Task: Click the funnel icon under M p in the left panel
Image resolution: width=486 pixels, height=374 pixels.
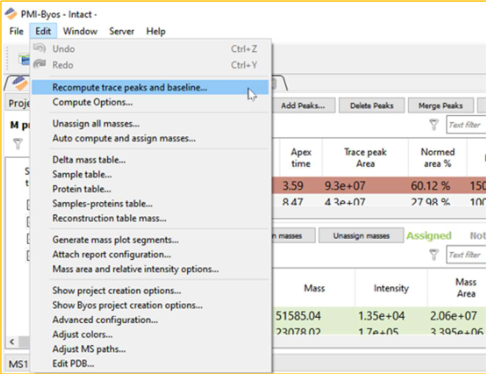Action: point(18,144)
